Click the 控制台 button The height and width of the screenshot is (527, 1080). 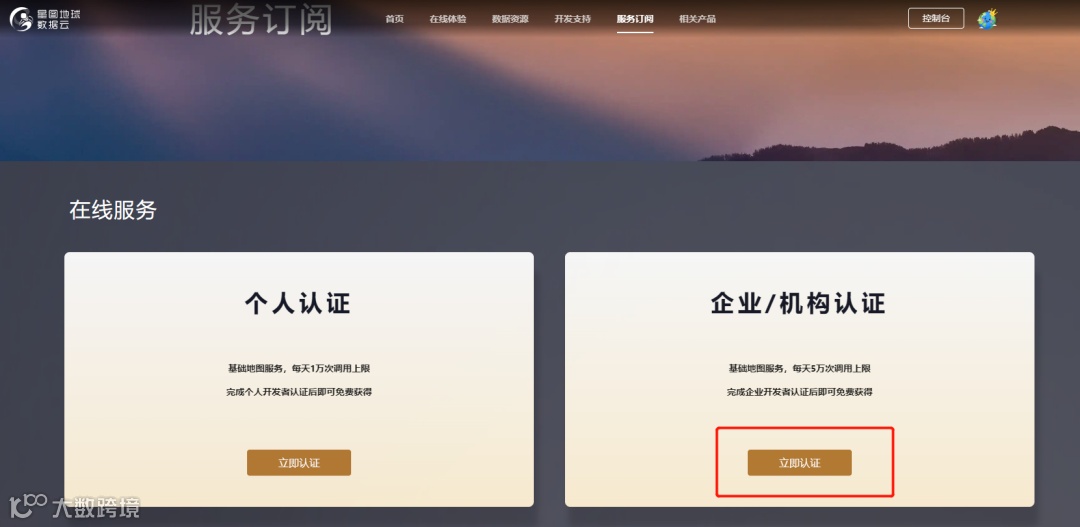(x=936, y=19)
